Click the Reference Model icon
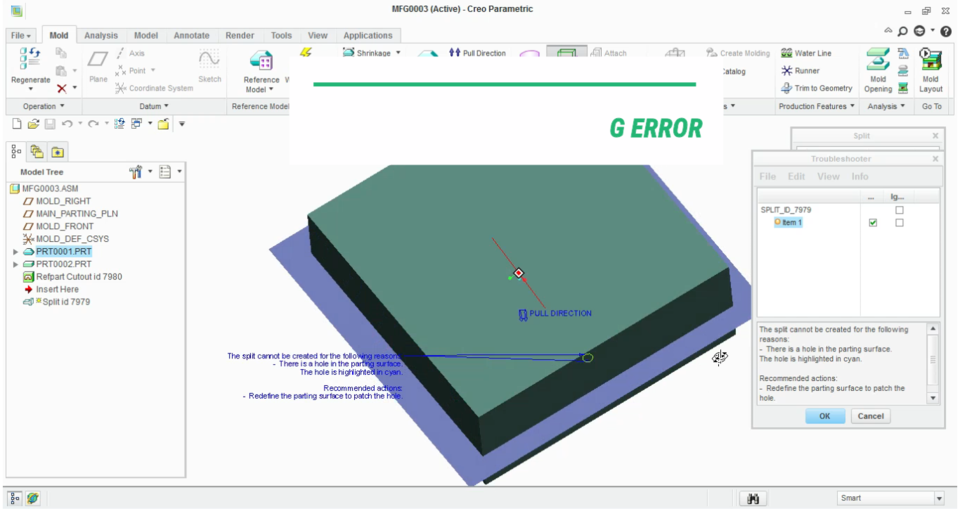Screen dimensions: 960x509 [261, 61]
